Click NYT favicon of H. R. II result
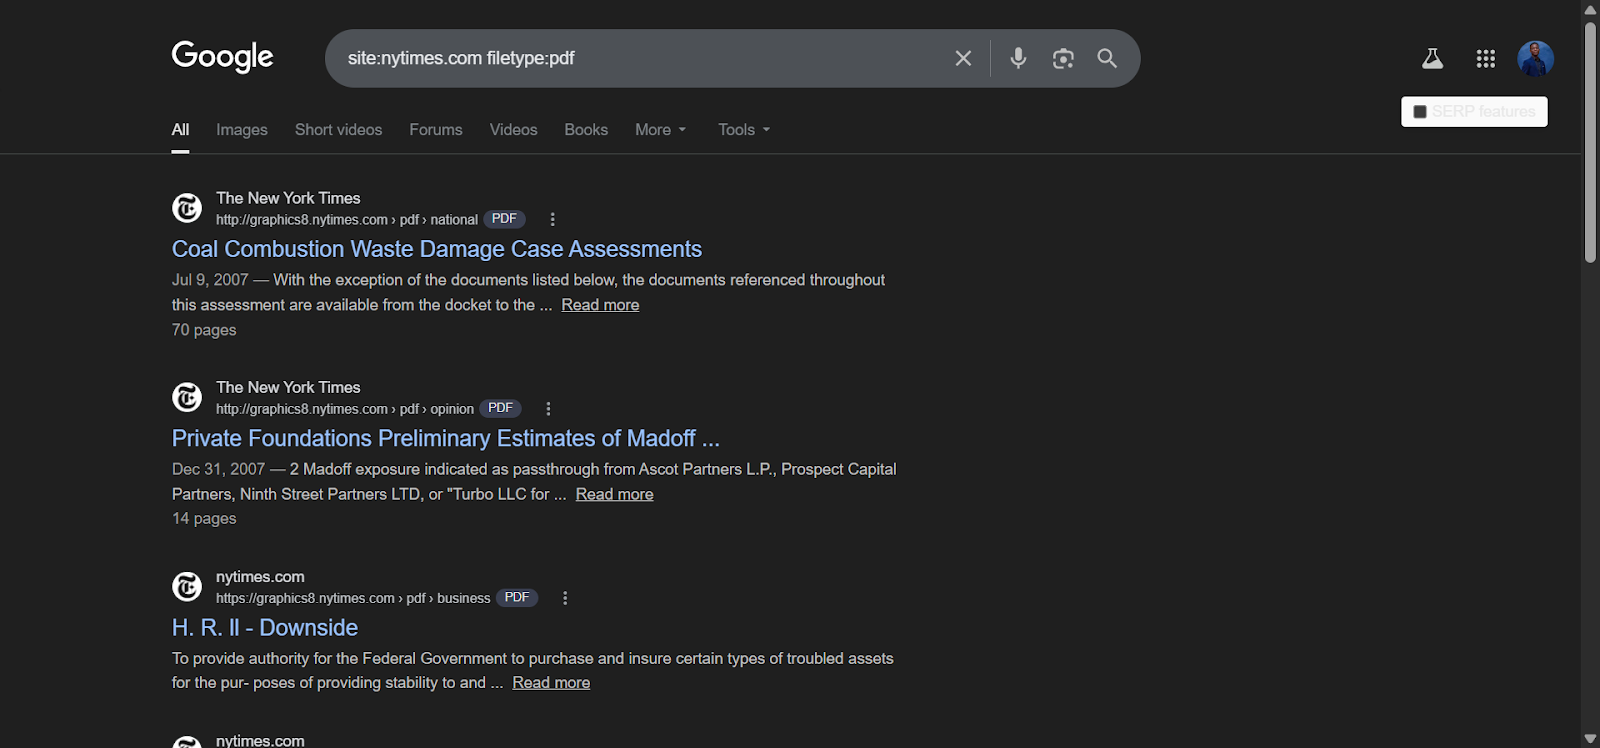The width and height of the screenshot is (1600, 748). click(x=187, y=586)
